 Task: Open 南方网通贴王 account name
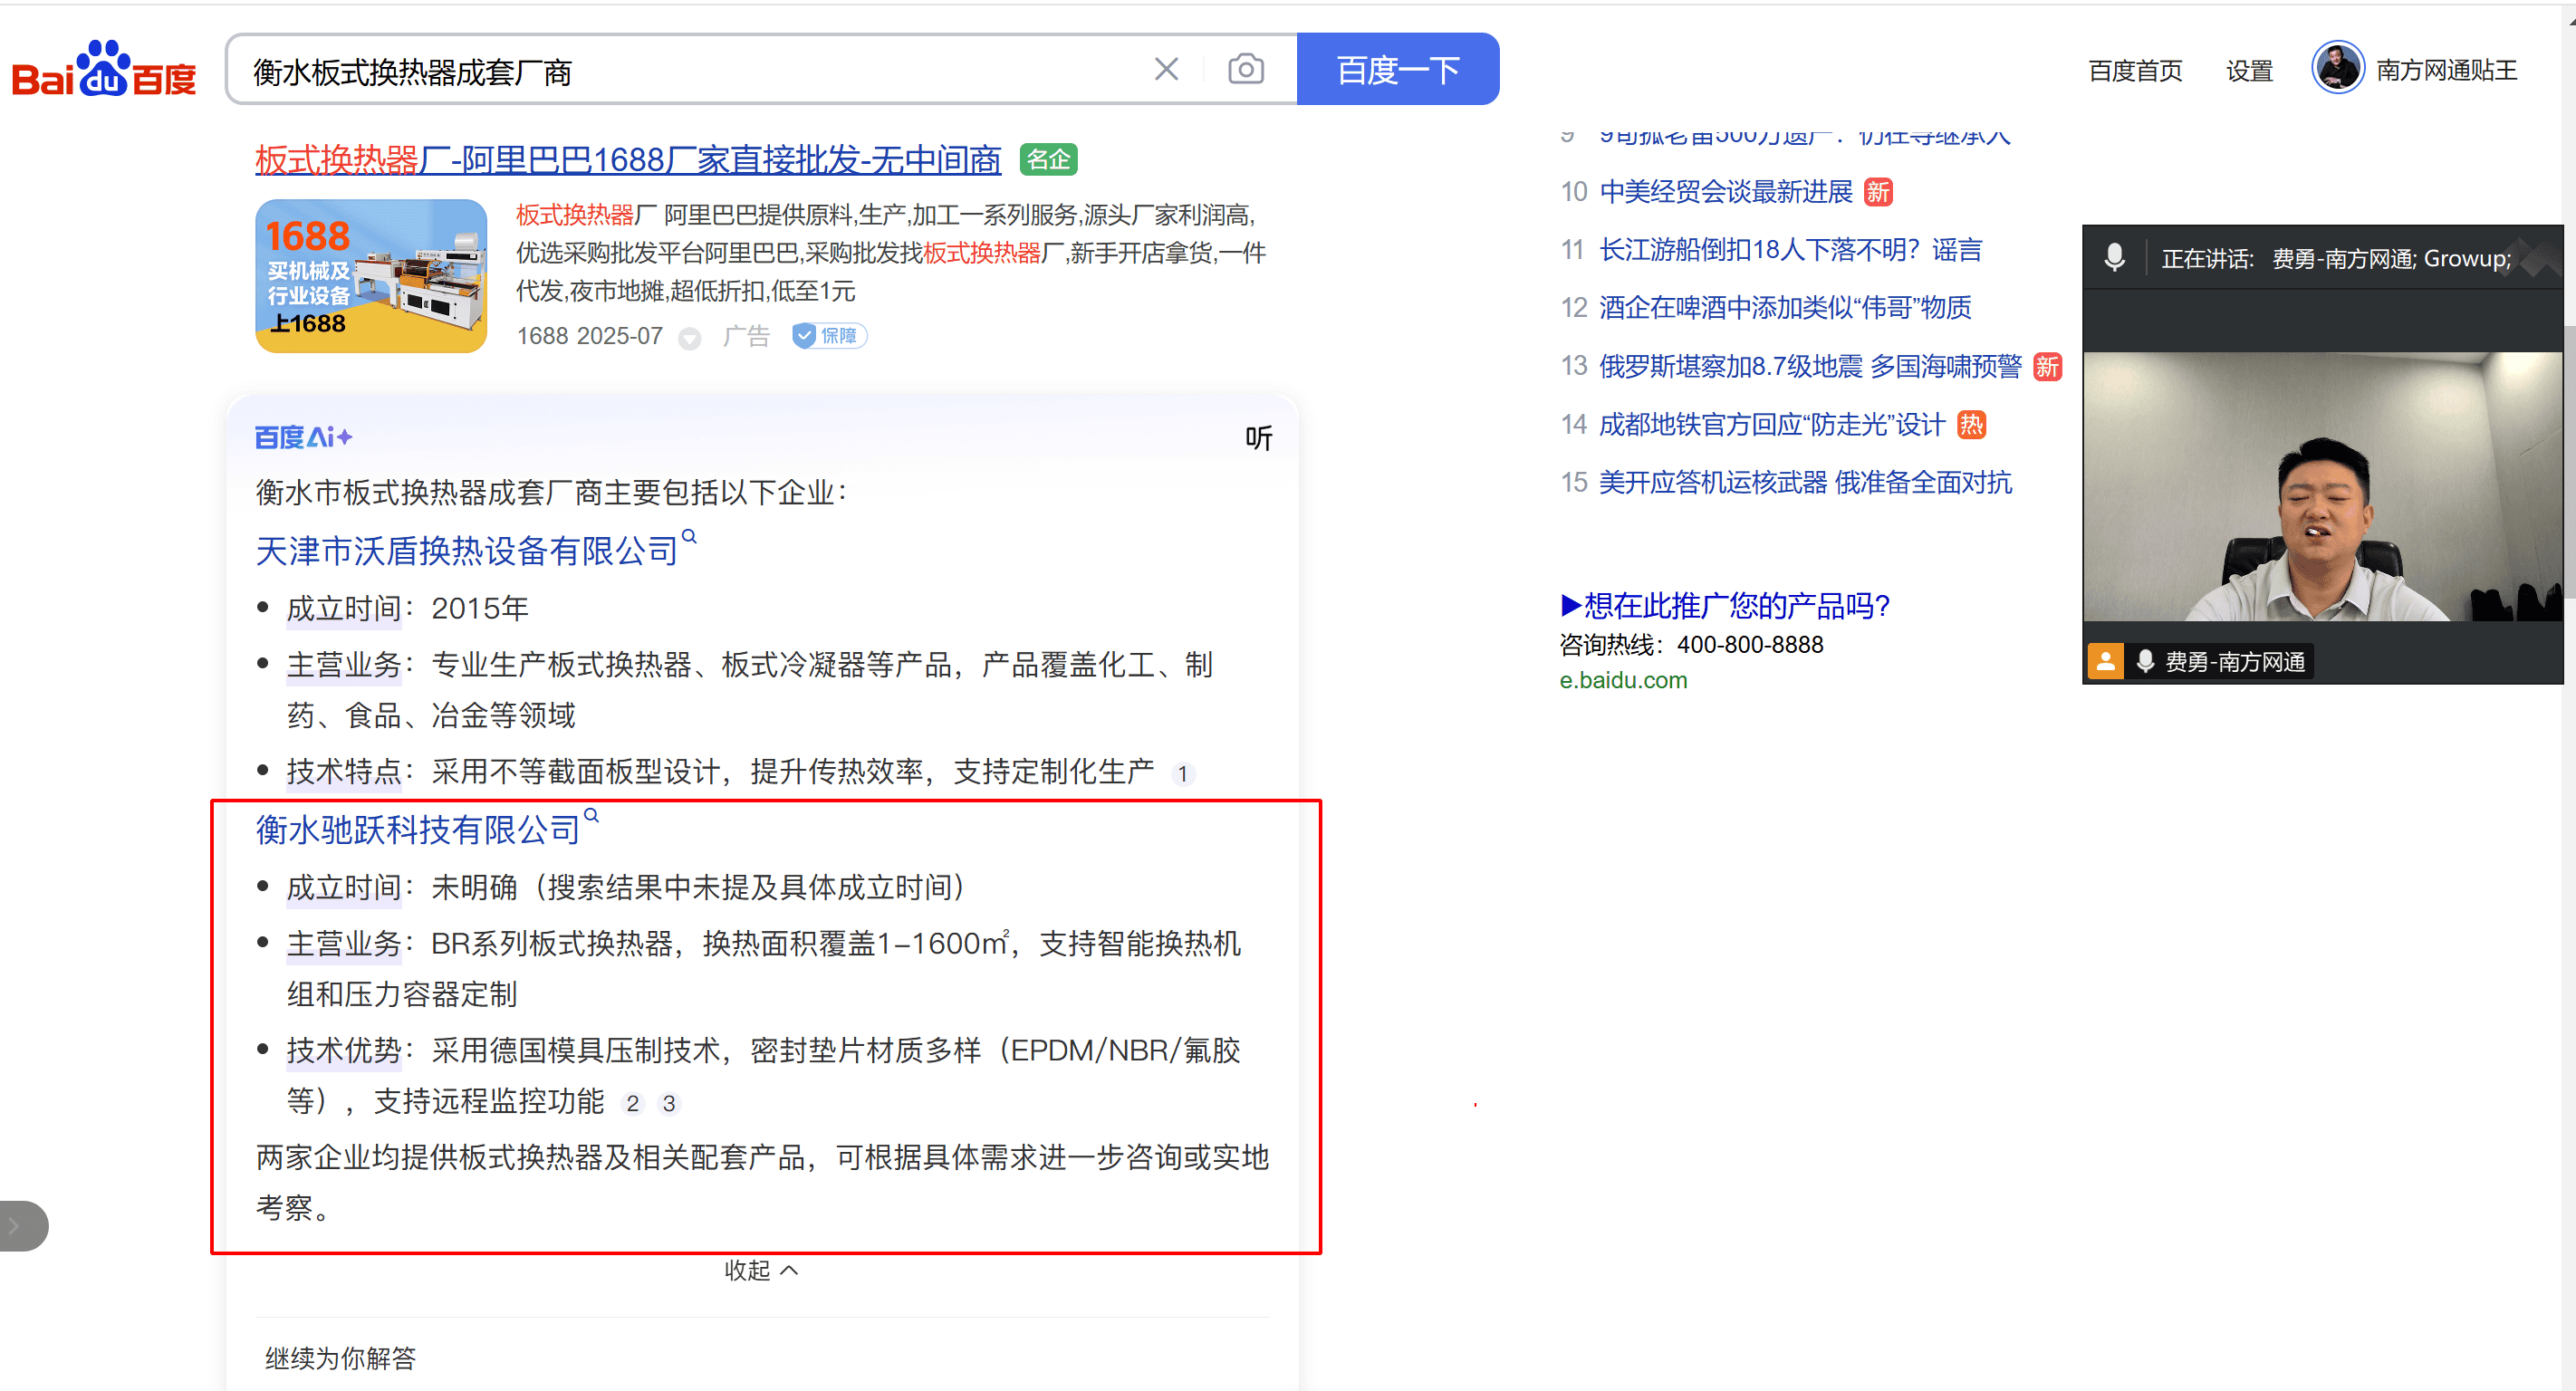(2446, 70)
